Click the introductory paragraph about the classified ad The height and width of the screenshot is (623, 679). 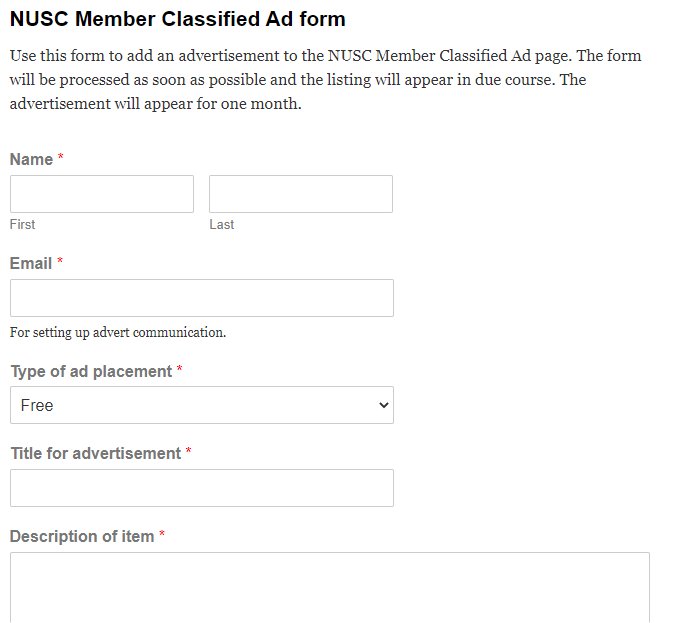tap(325, 79)
